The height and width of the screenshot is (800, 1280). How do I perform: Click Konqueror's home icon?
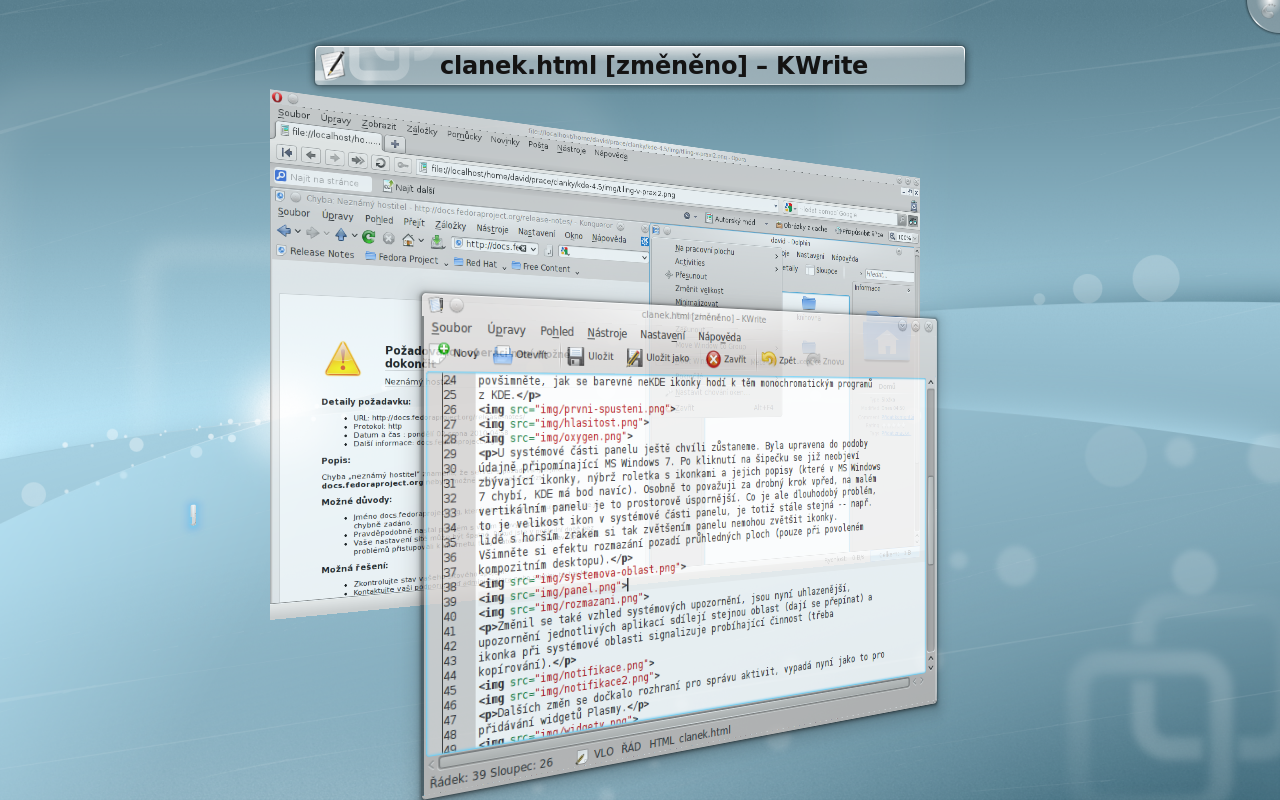point(408,240)
